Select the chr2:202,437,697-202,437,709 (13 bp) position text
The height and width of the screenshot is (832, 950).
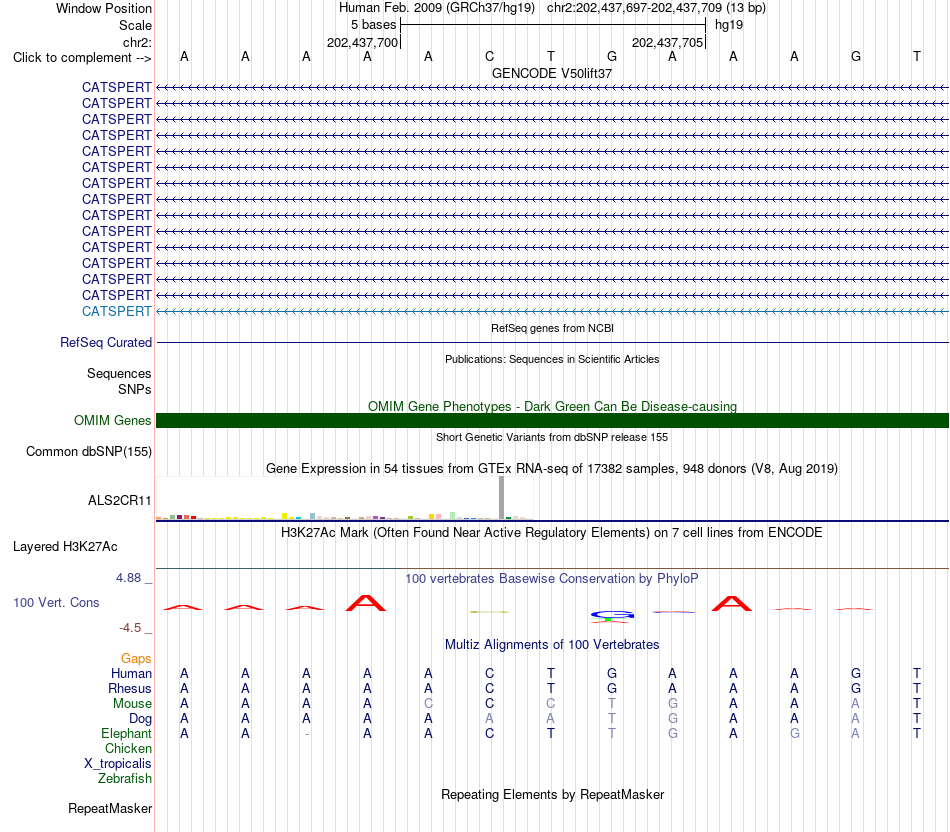point(656,8)
